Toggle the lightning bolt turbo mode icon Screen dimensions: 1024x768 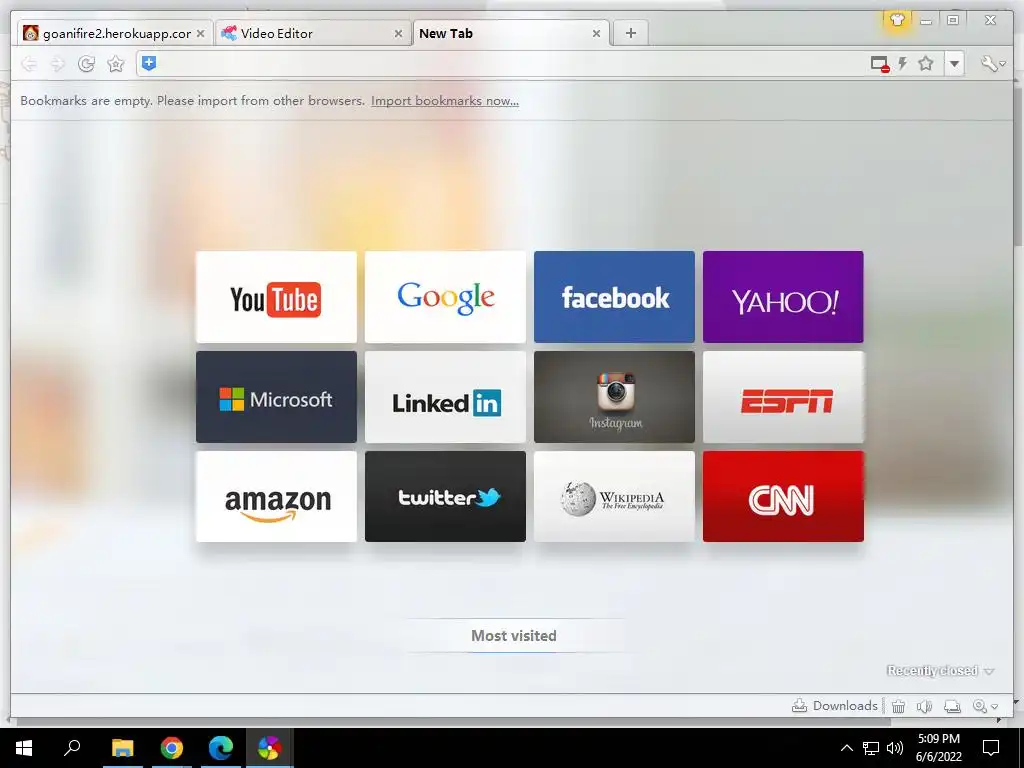point(903,63)
